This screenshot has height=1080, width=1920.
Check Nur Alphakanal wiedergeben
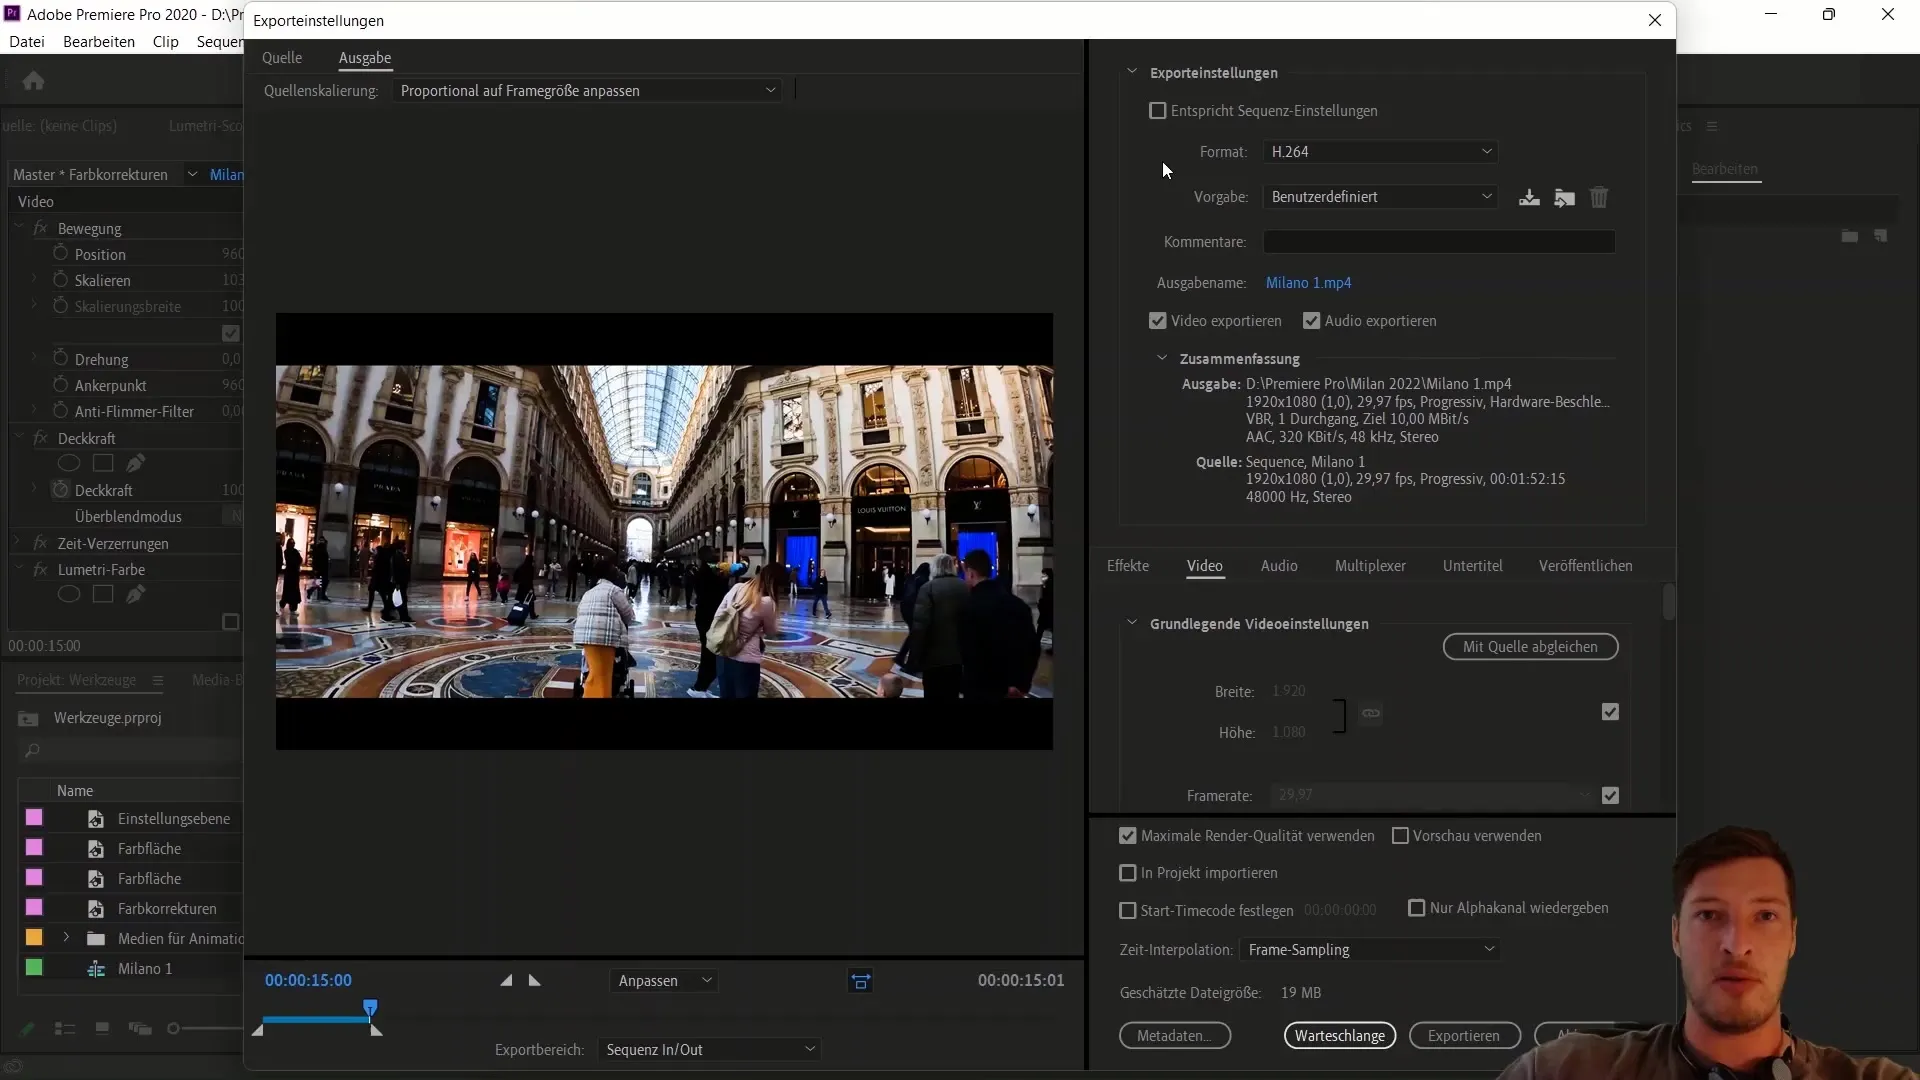[x=1417, y=908]
